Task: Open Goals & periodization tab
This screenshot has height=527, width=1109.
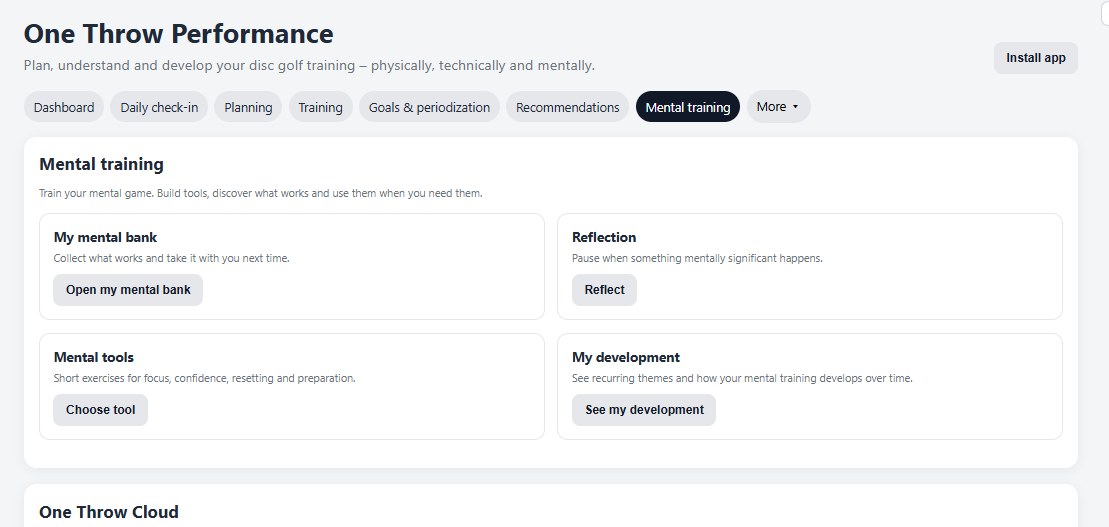Action: (x=429, y=107)
